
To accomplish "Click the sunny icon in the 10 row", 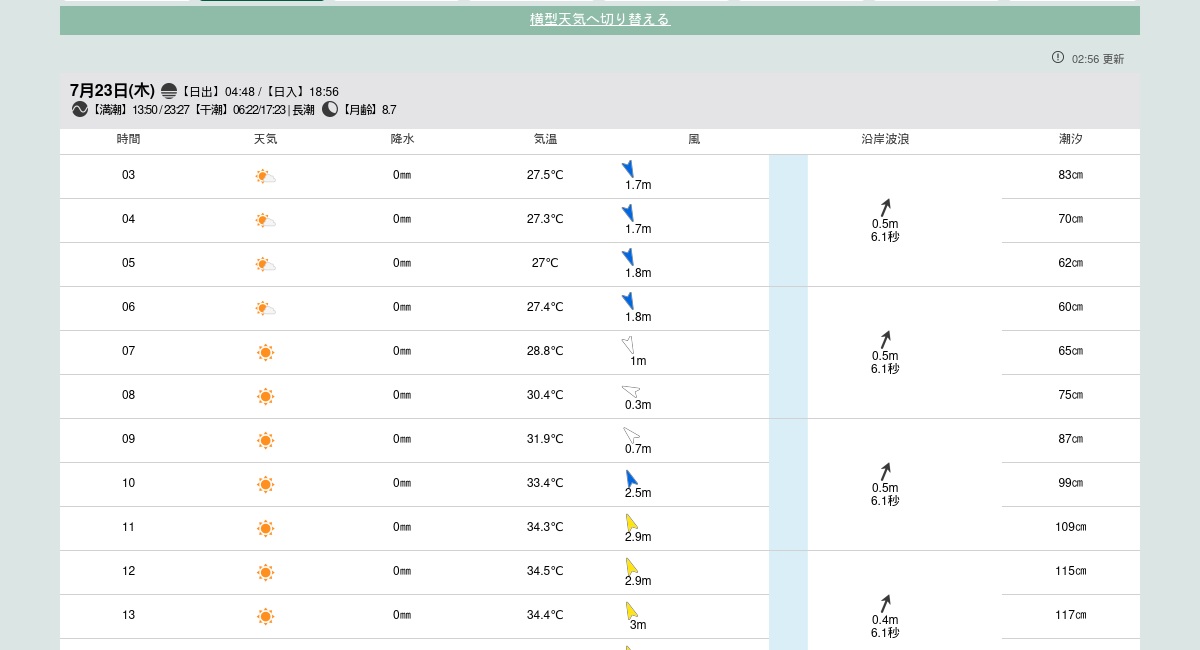I will coord(265,485).
